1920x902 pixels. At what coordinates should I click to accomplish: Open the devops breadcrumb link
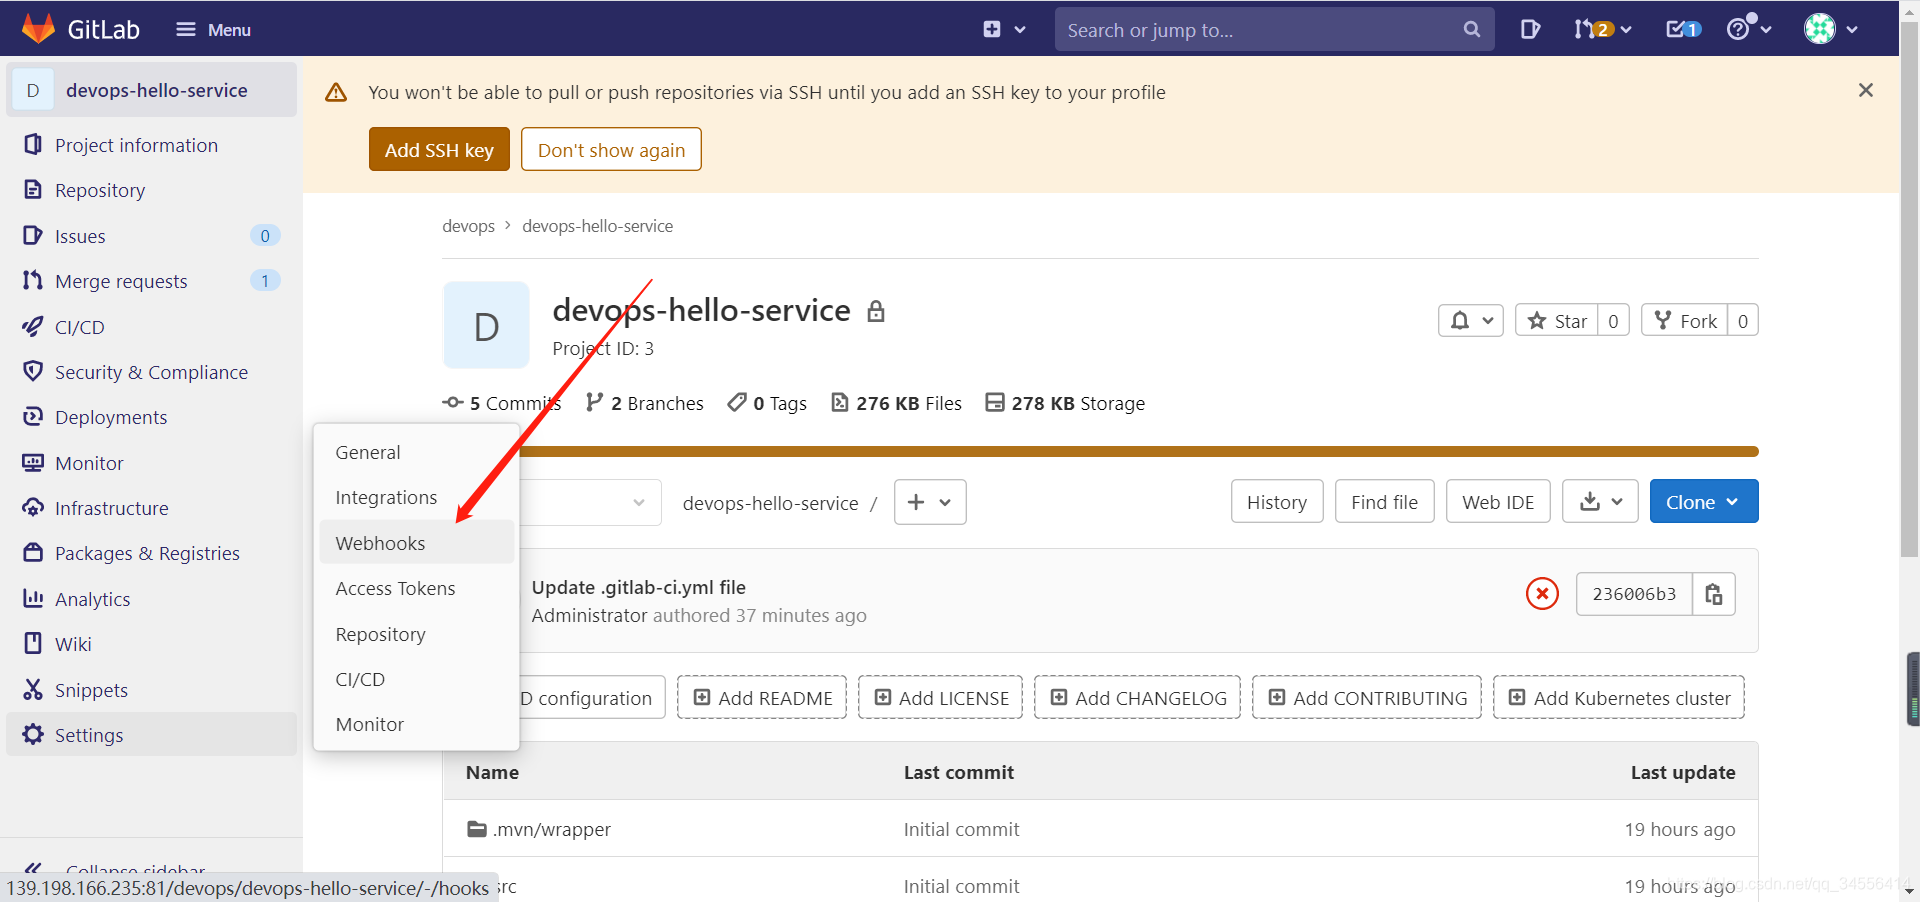[x=468, y=225]
